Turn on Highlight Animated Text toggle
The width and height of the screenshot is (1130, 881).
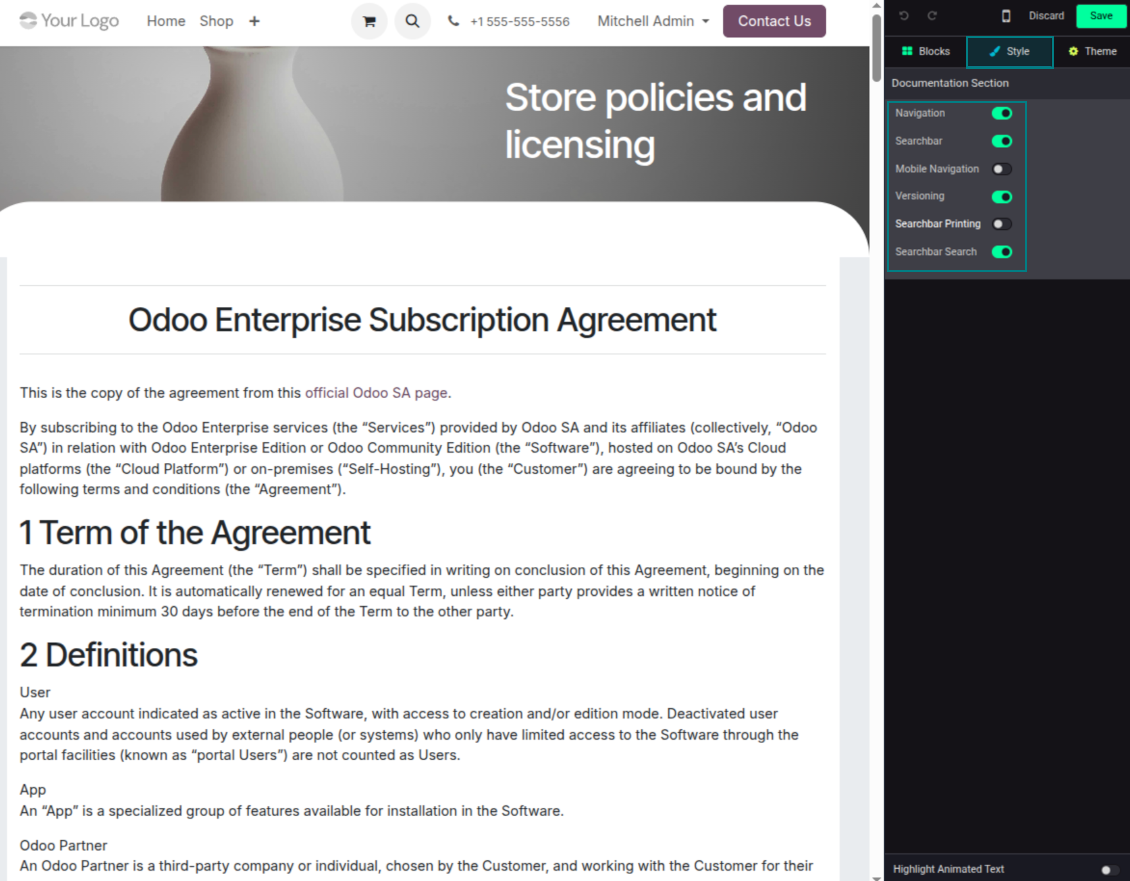tap(1108, 870)
